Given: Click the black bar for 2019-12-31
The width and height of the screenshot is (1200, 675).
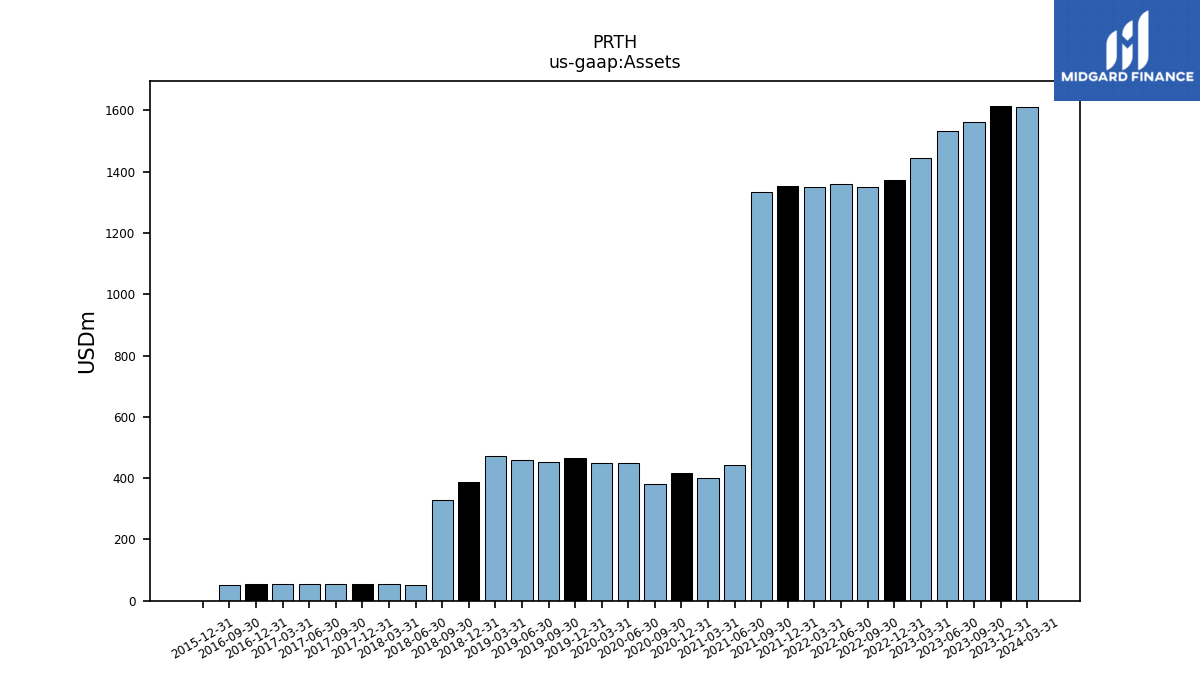Looking at the screenshot, I should [575, 529].
